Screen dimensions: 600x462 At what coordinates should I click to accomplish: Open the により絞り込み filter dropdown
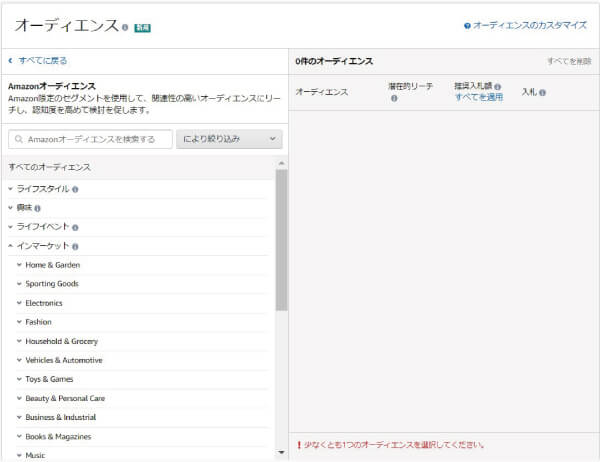pyautogui.click(x=229, y=139)
